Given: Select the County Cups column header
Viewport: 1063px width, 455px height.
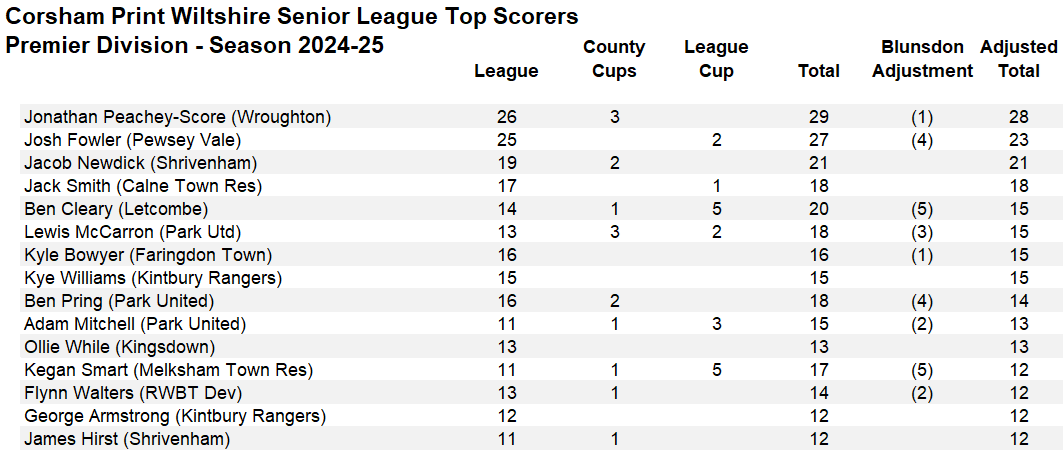Looking at the screenshot, I should coord(614,59).
